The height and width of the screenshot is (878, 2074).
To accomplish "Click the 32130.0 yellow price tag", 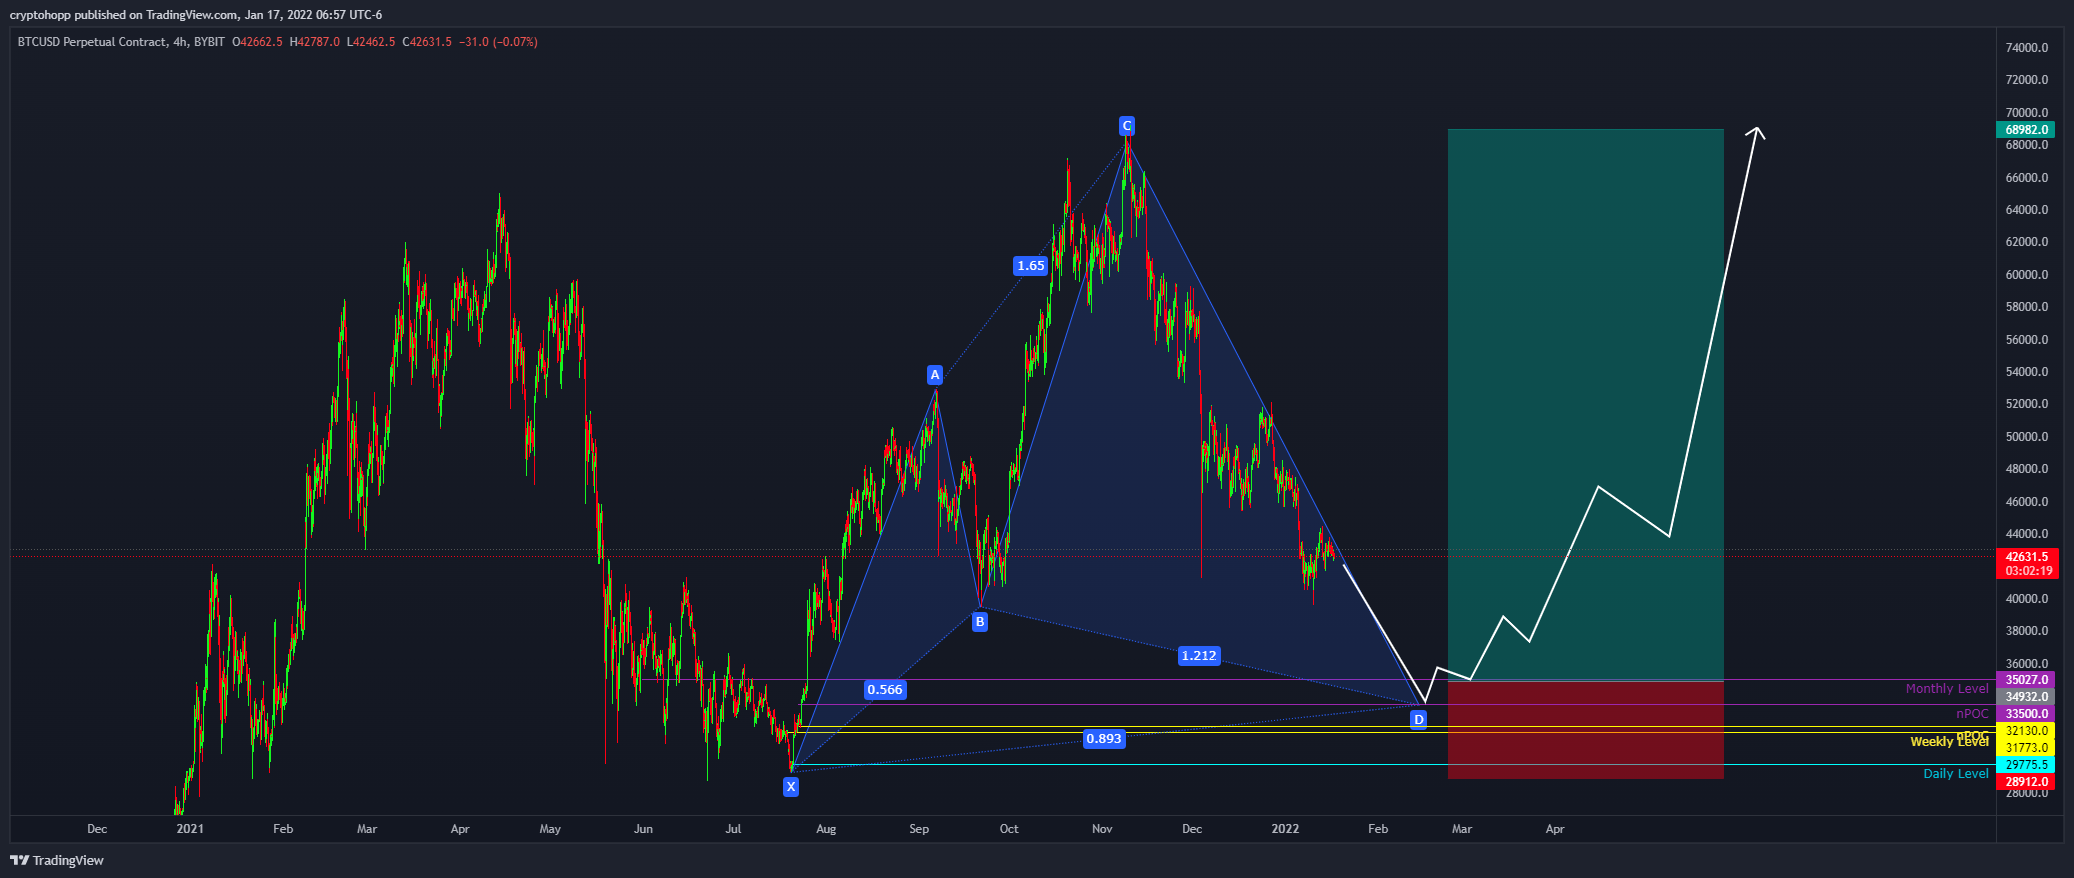I will coord(2025,731).
